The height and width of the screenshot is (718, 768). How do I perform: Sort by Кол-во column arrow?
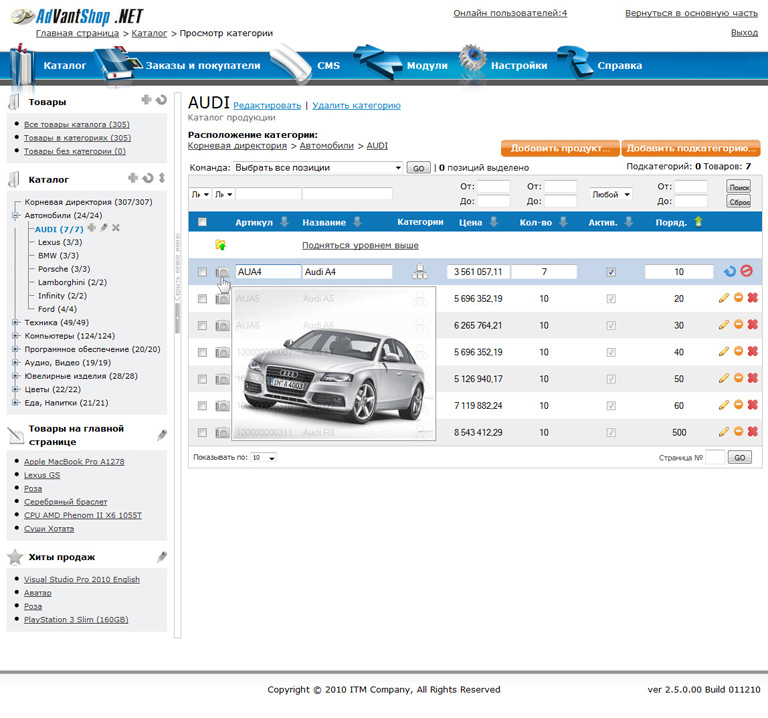564,222
